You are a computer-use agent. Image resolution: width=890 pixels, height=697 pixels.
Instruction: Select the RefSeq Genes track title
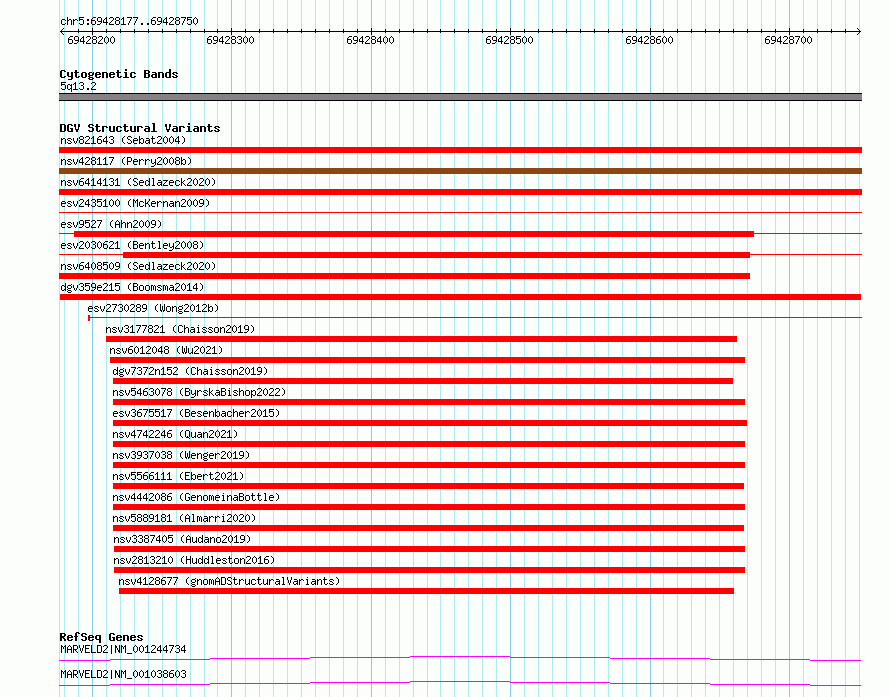point(101,637)
